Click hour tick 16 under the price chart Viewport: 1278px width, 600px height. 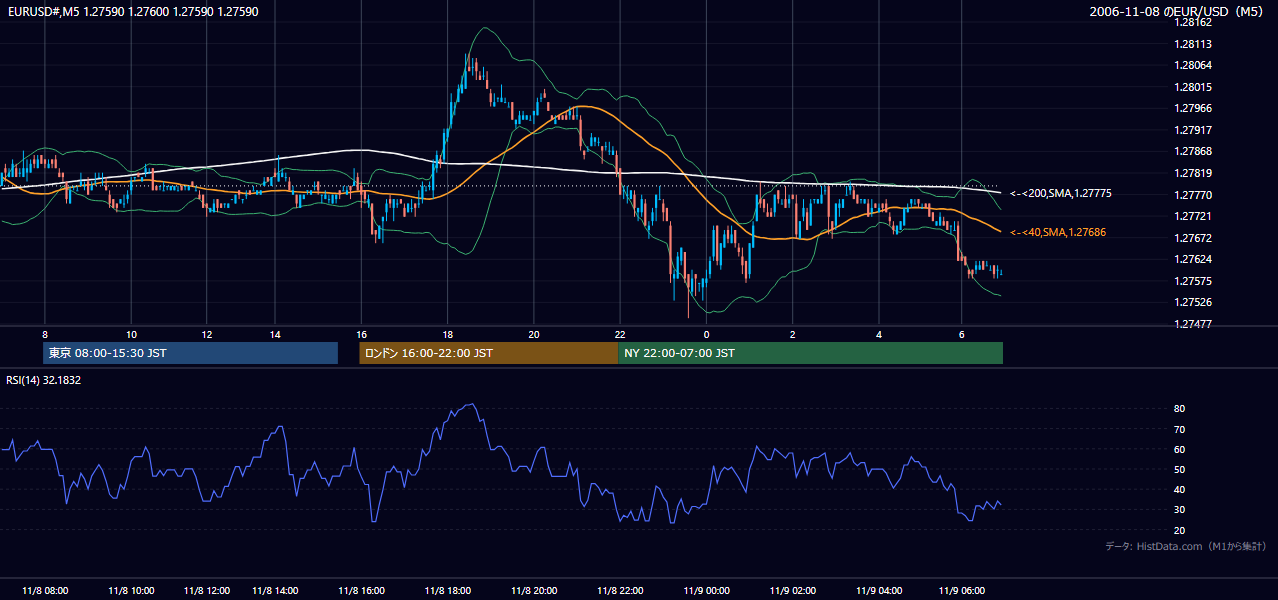361,334
